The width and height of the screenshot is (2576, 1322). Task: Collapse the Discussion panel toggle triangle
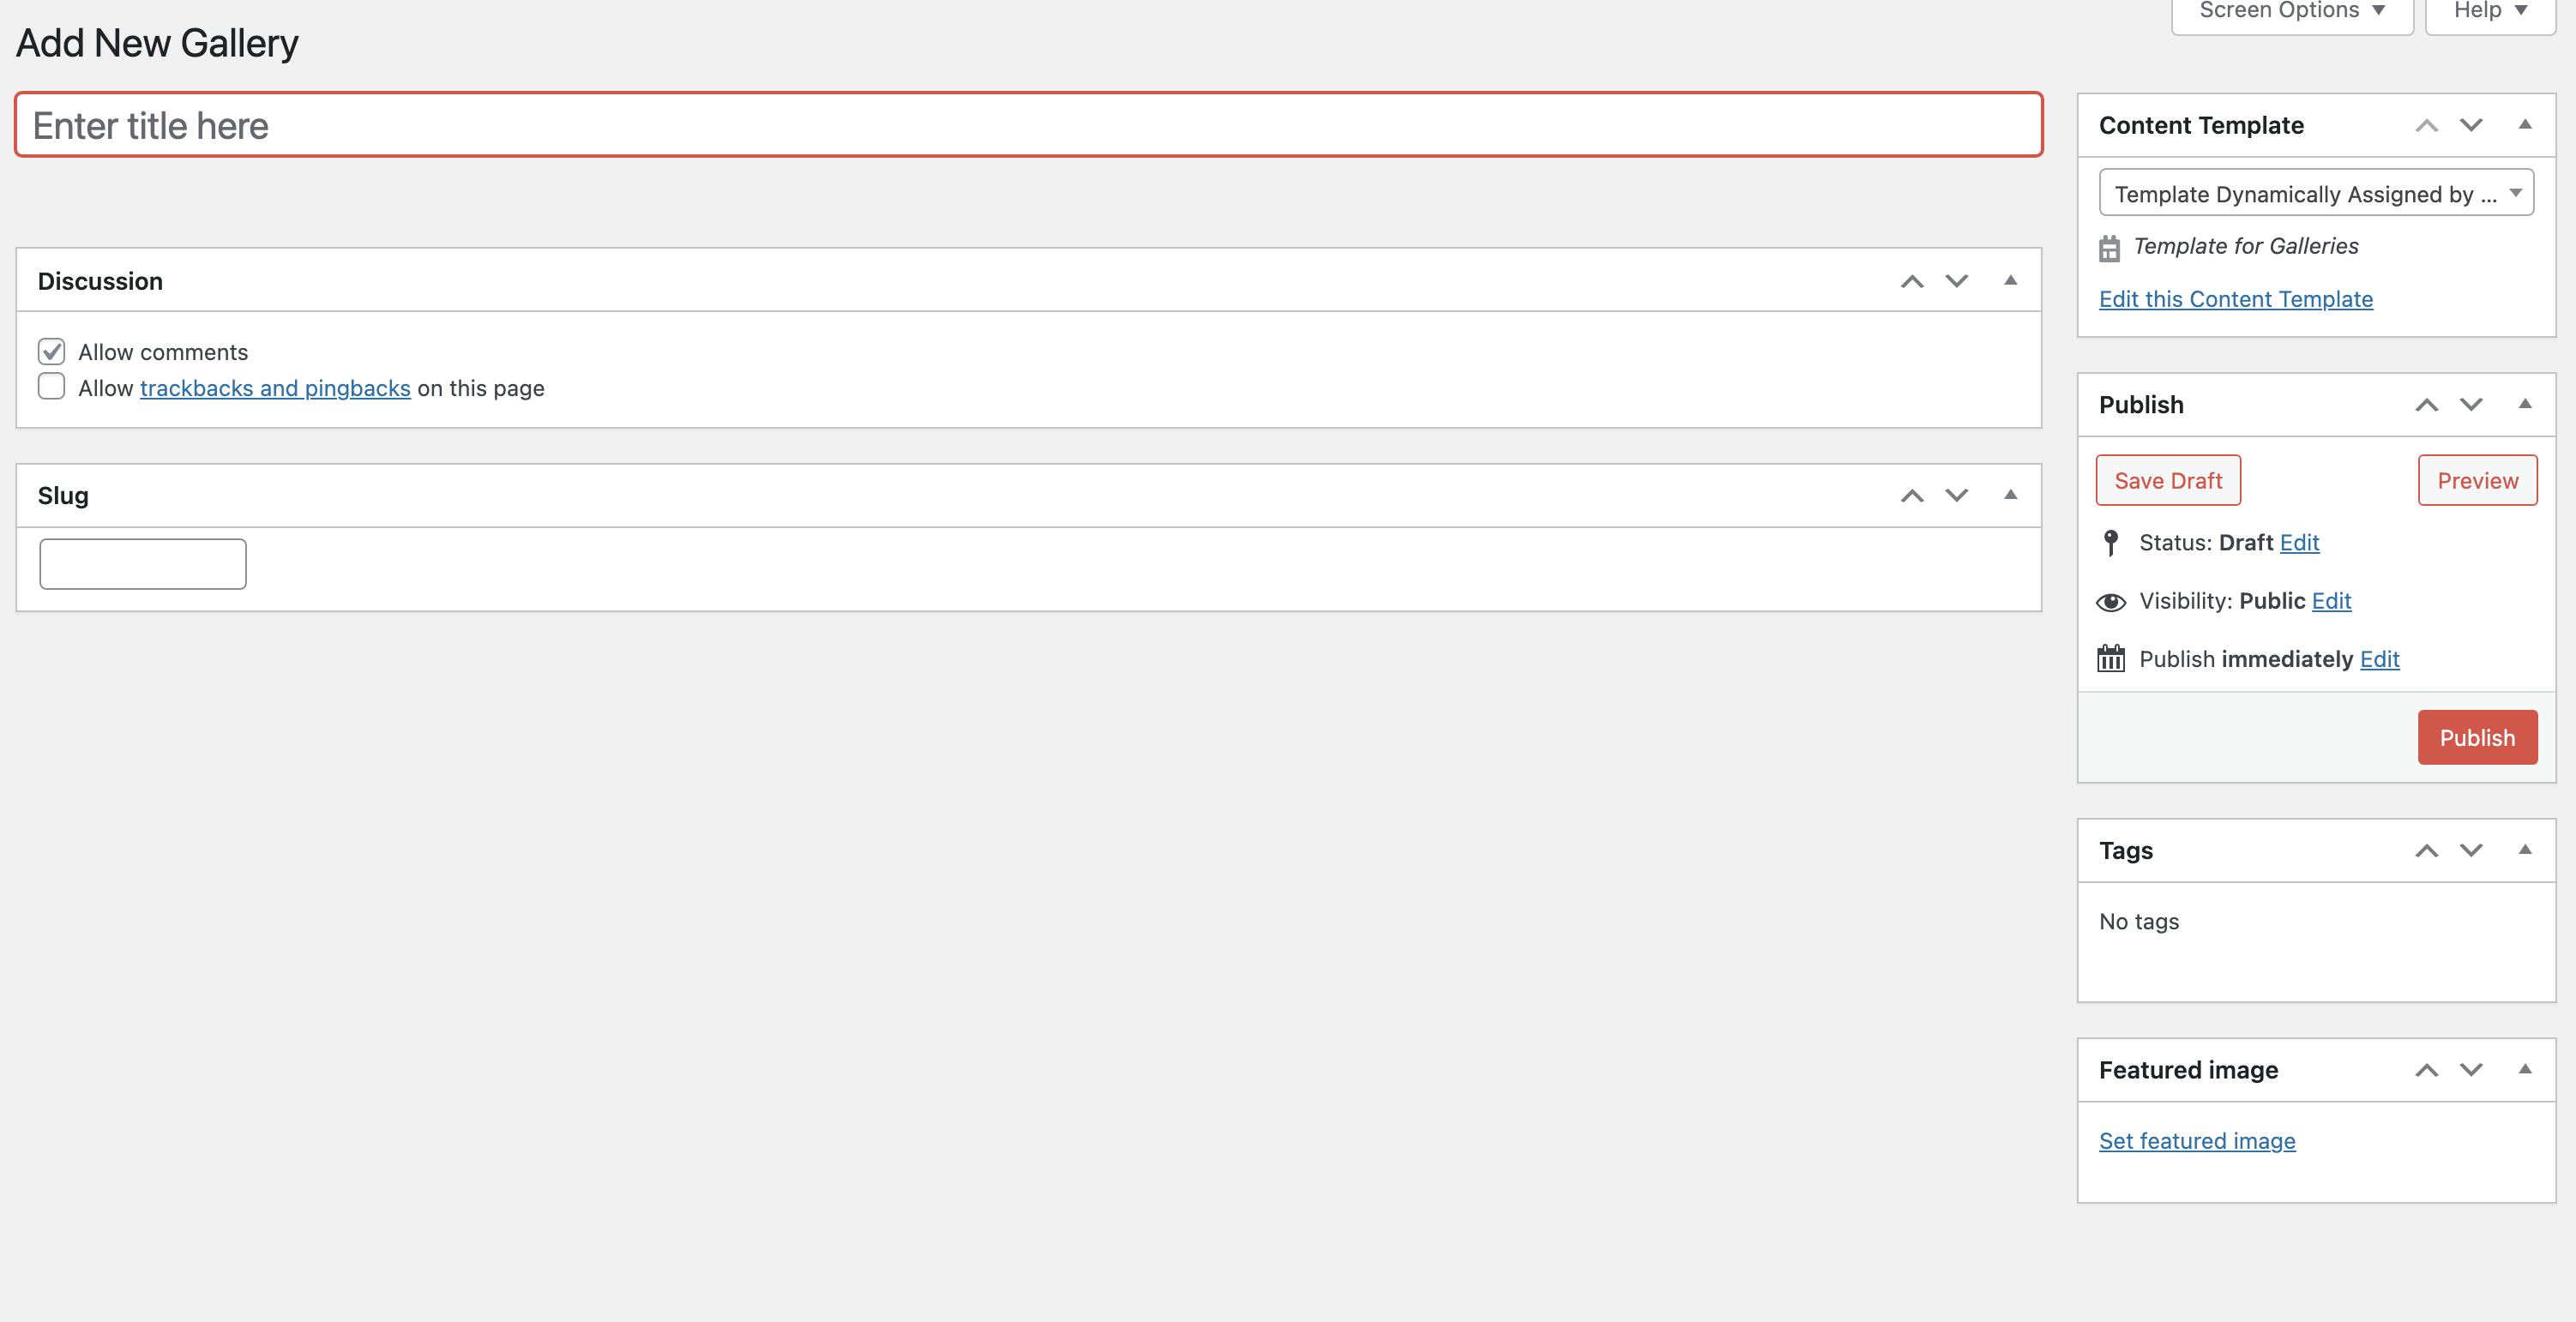coord(2010,281)
